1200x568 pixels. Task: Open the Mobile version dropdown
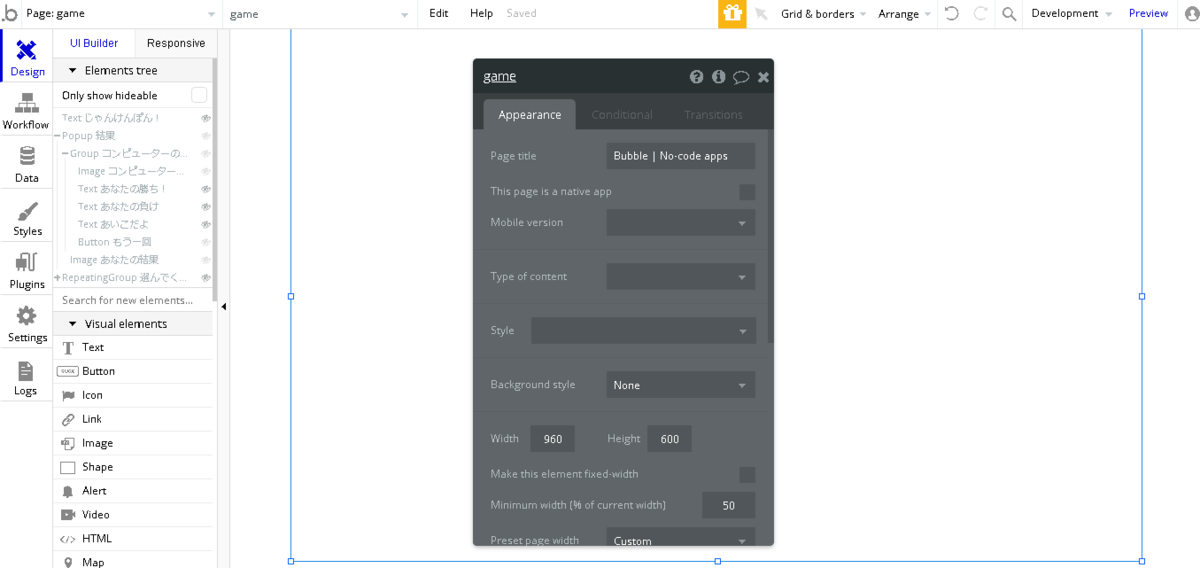[681, 223]
